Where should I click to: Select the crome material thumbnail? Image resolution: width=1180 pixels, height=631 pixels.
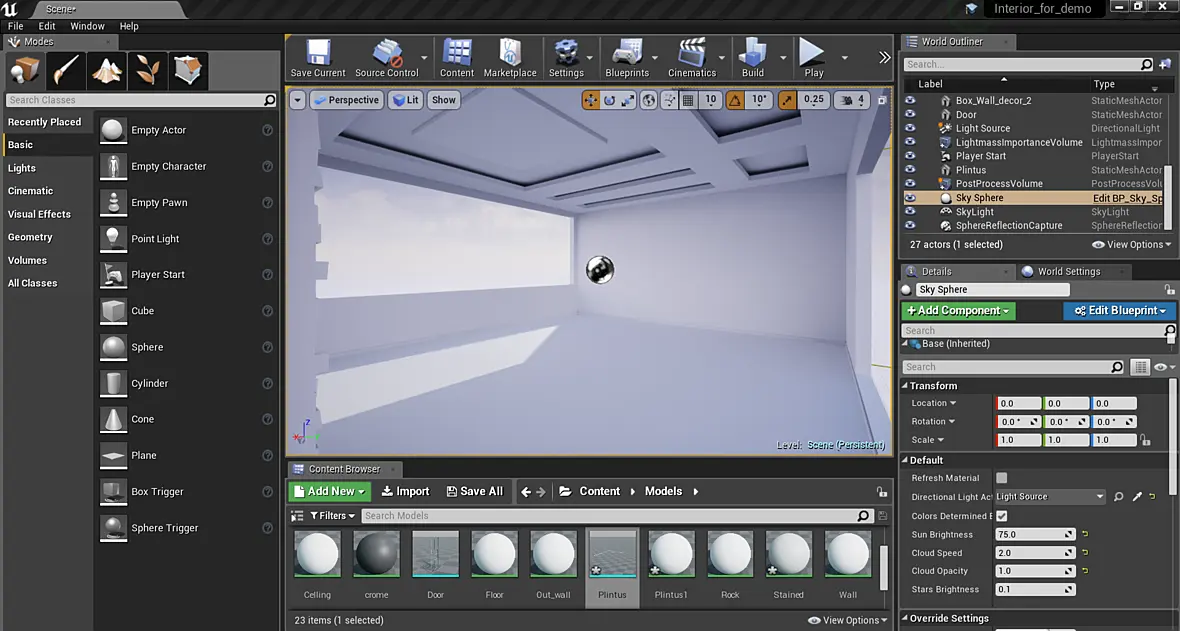(376, 554)
